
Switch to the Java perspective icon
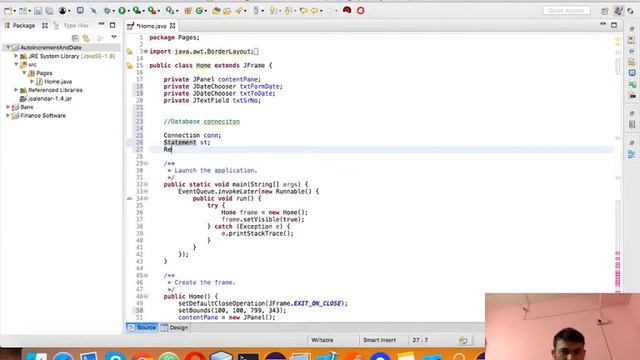tap(618, 11)
